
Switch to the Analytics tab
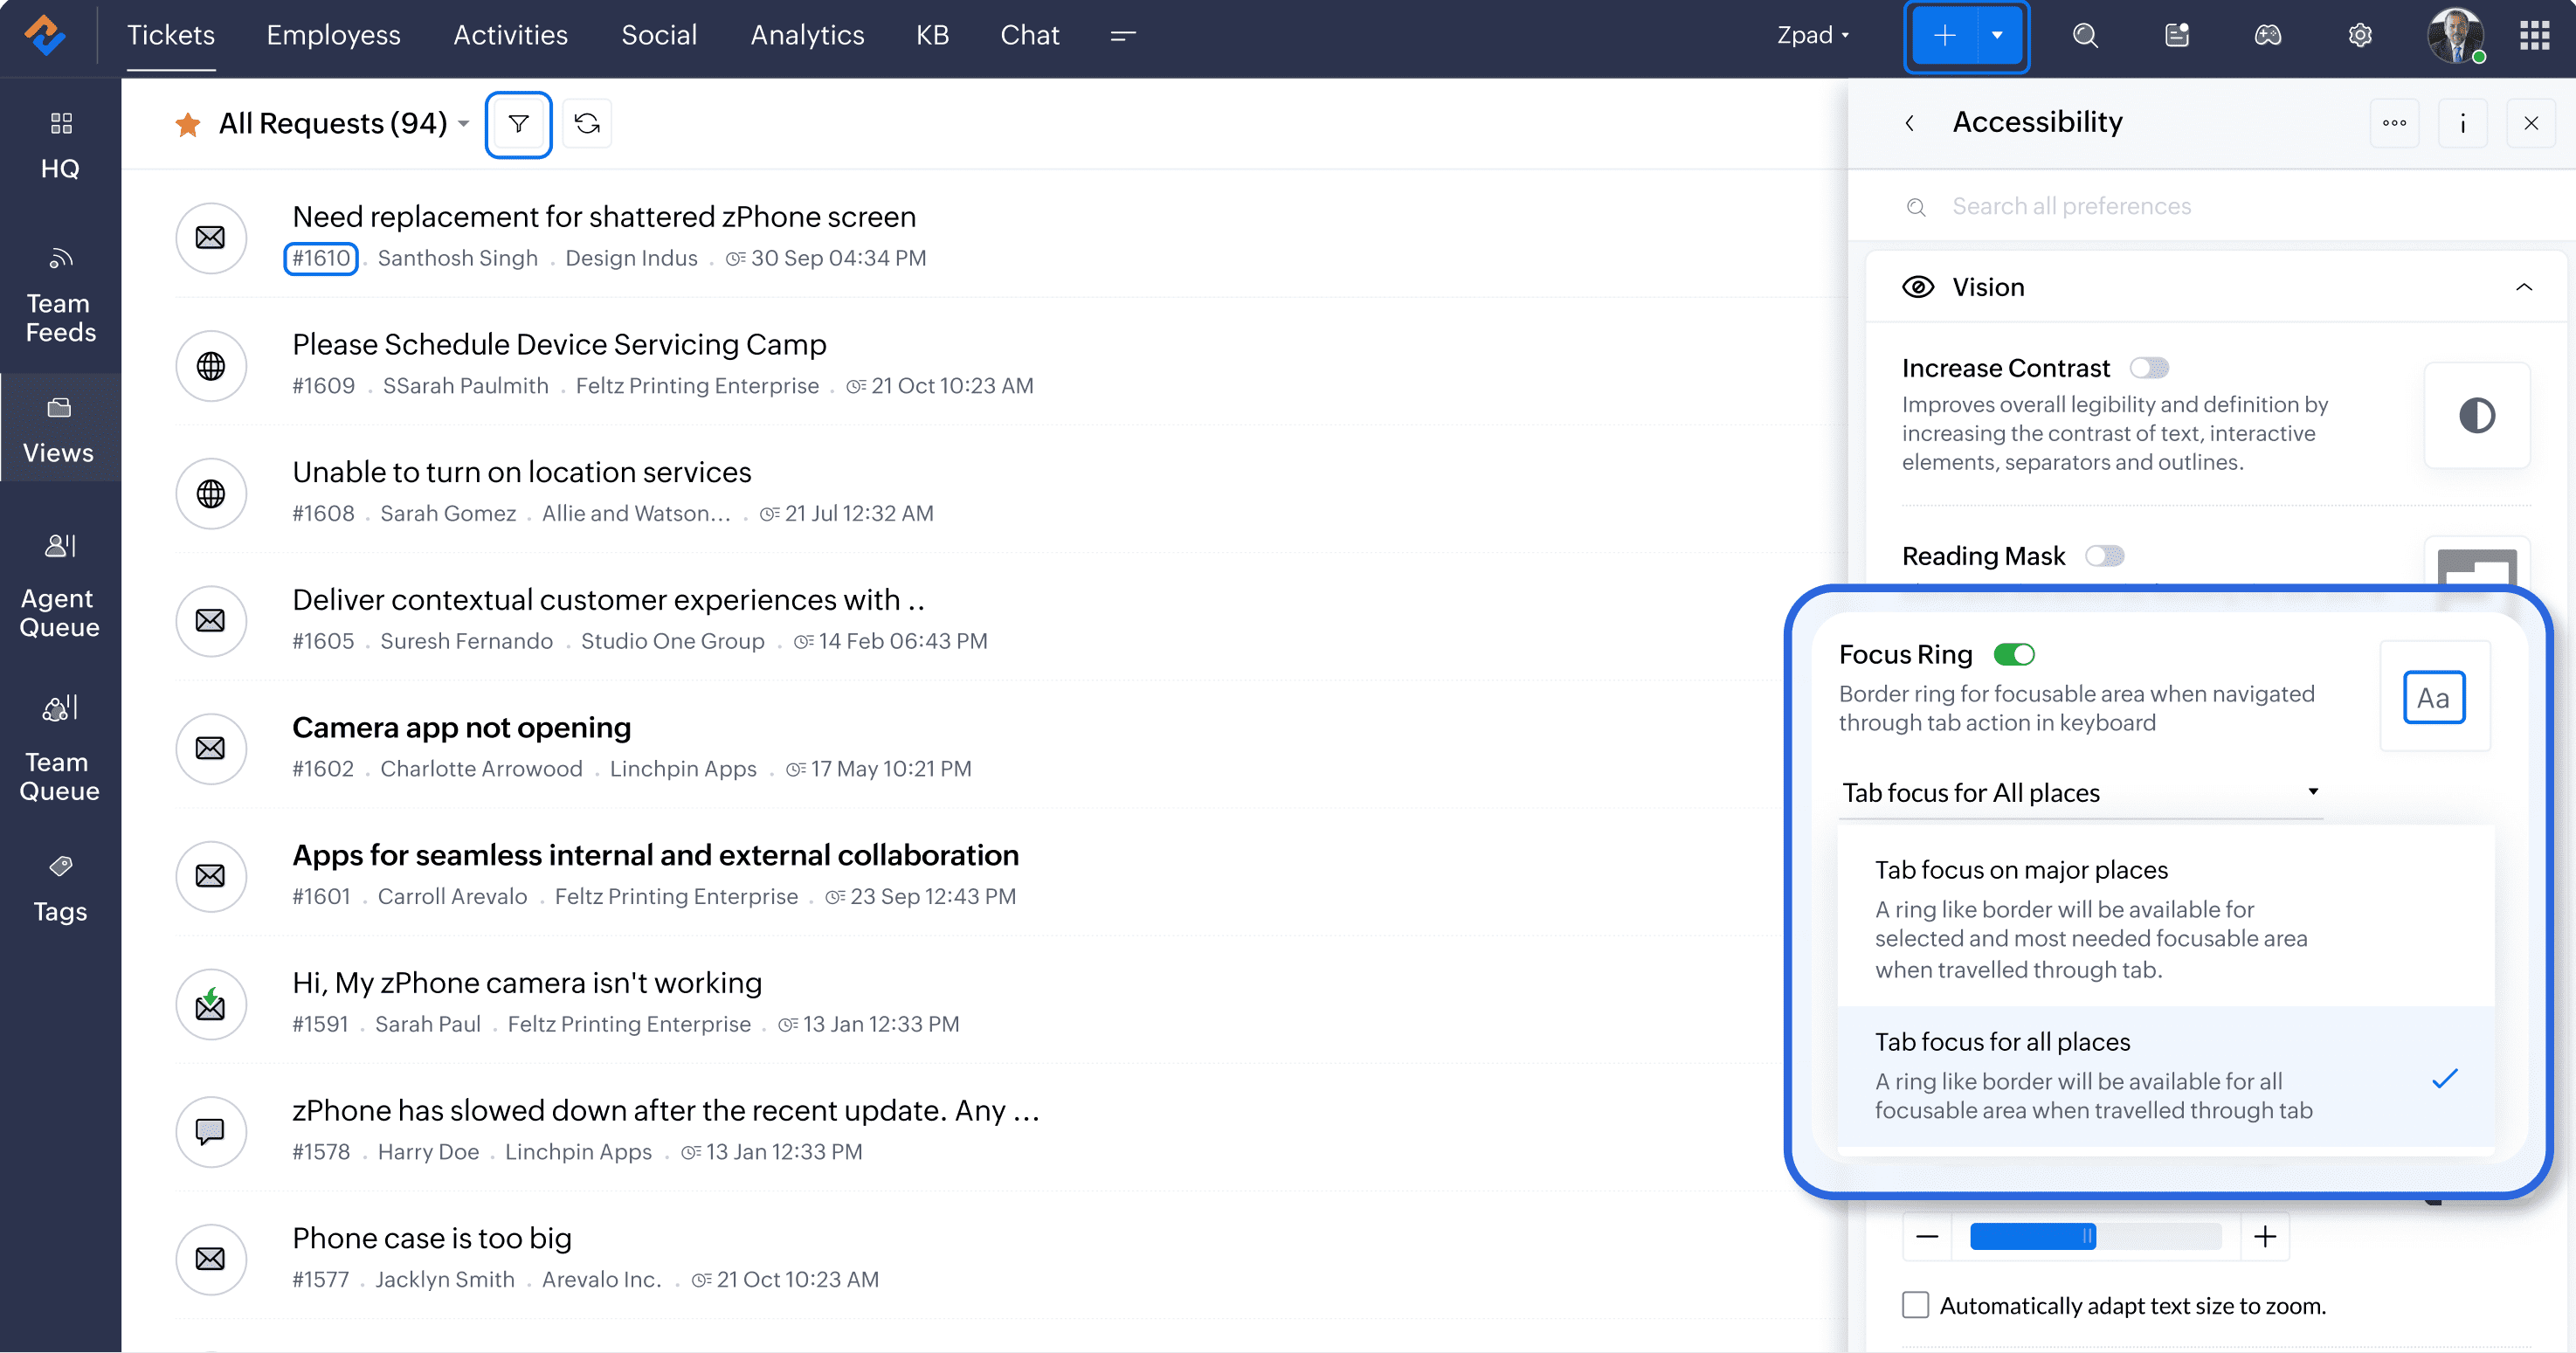pos(807,36)
